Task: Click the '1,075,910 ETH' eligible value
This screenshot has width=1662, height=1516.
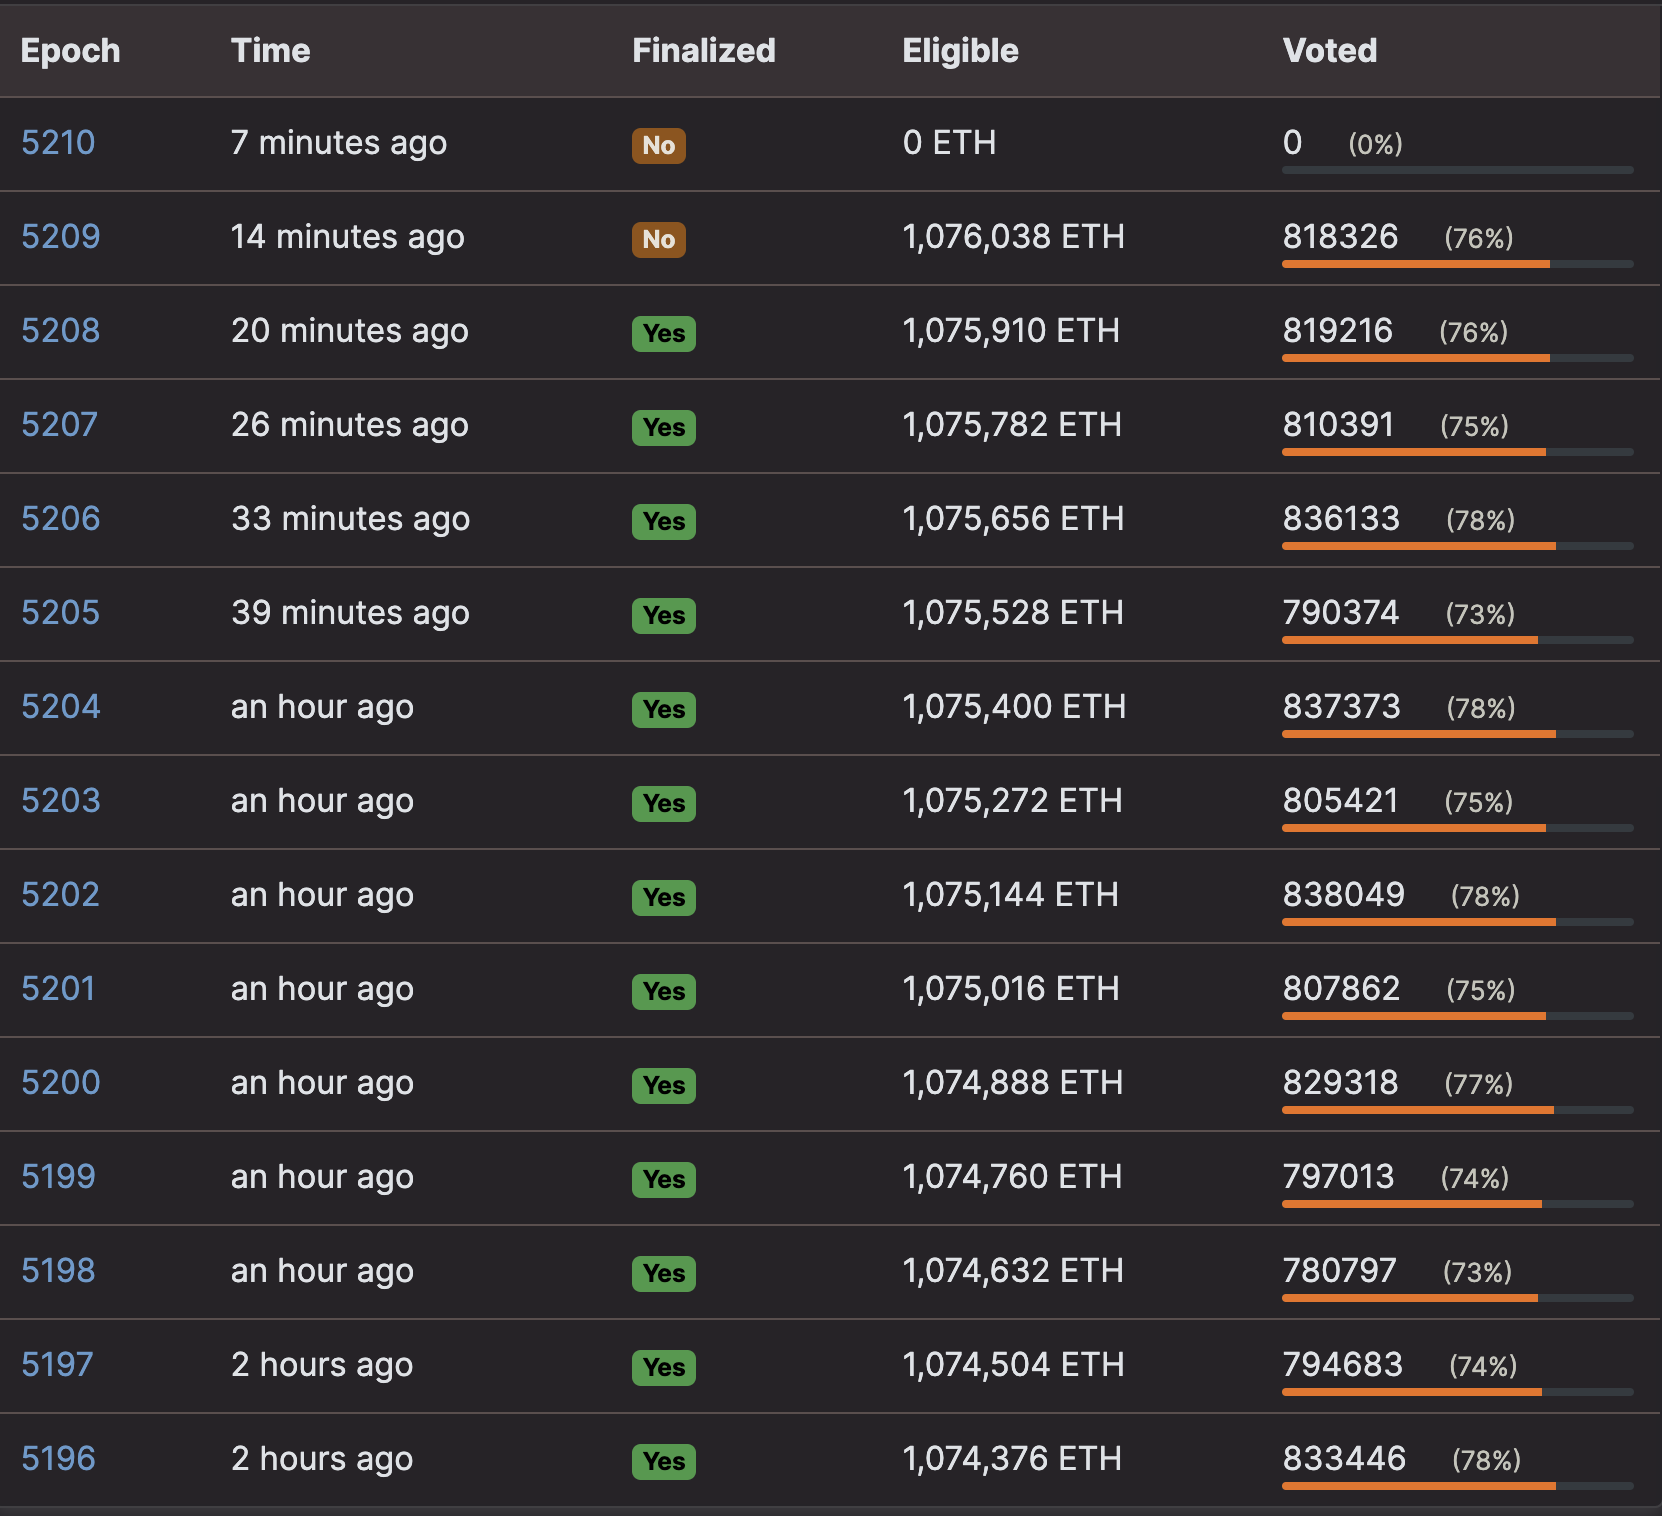Action: coord(1011,331)
